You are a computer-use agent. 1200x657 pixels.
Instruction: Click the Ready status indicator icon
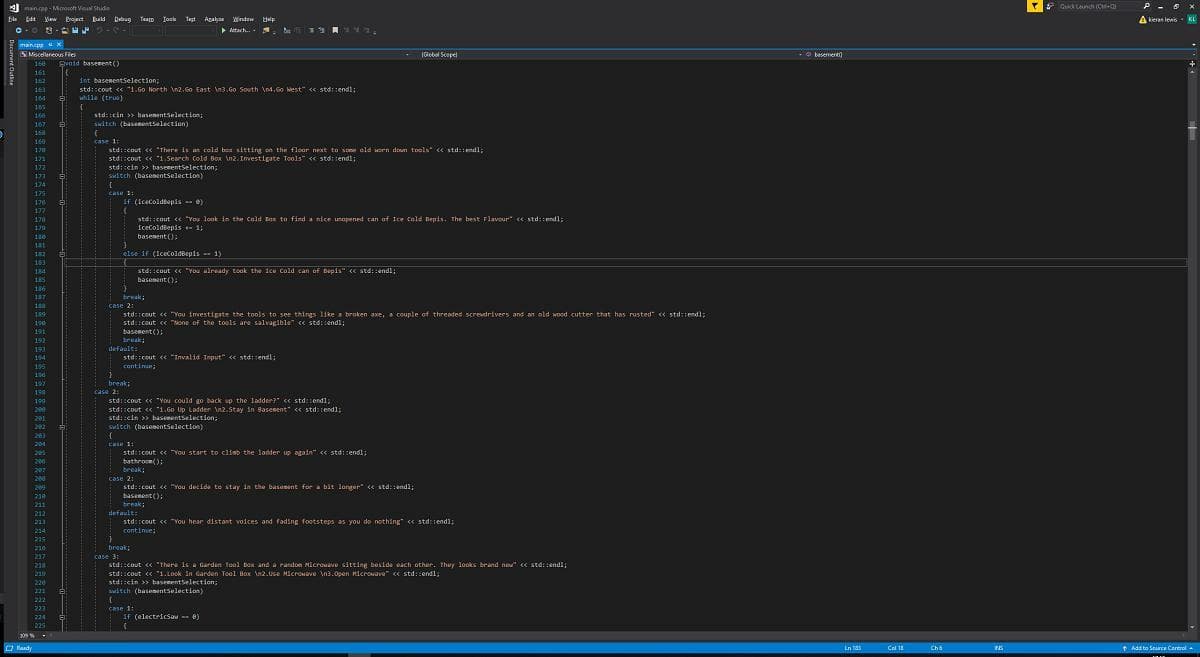pos(9,649)
